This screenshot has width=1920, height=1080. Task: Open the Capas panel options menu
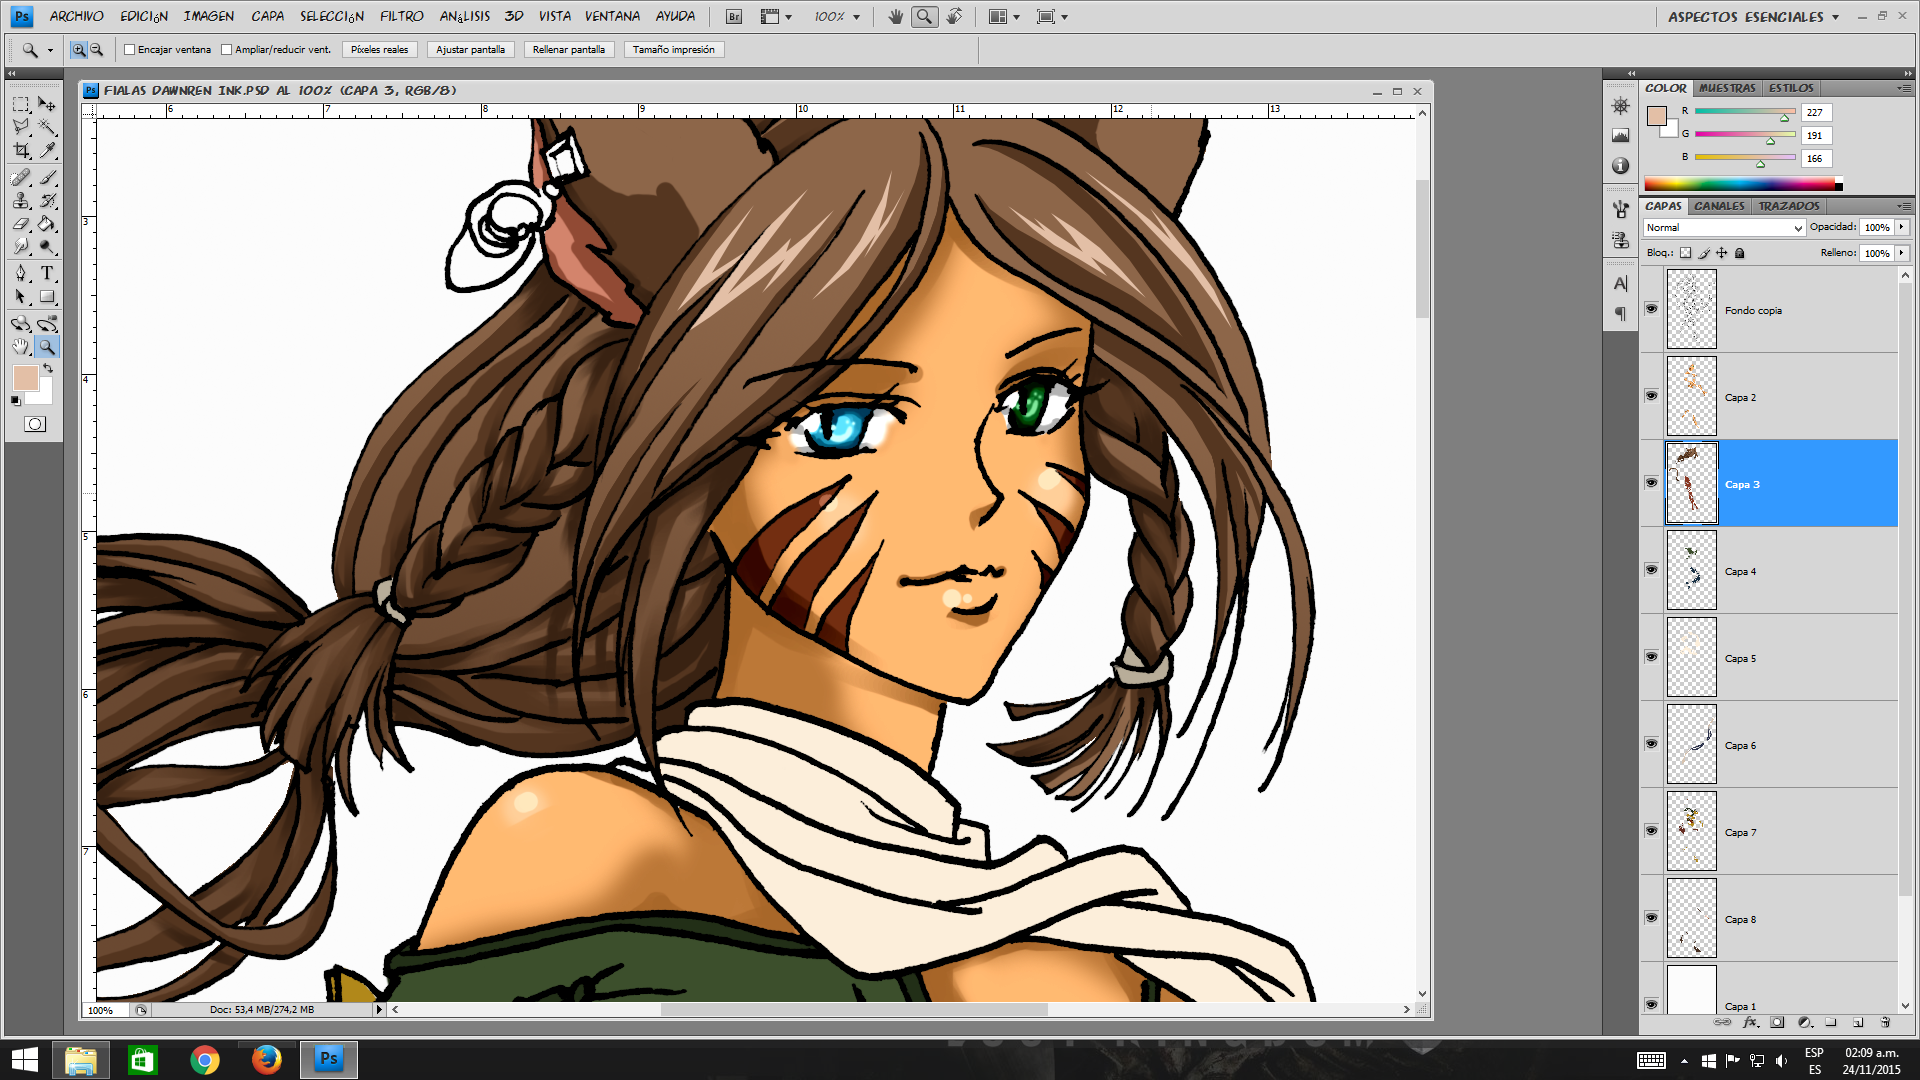pyautogui.click(x=1904, y=206)
